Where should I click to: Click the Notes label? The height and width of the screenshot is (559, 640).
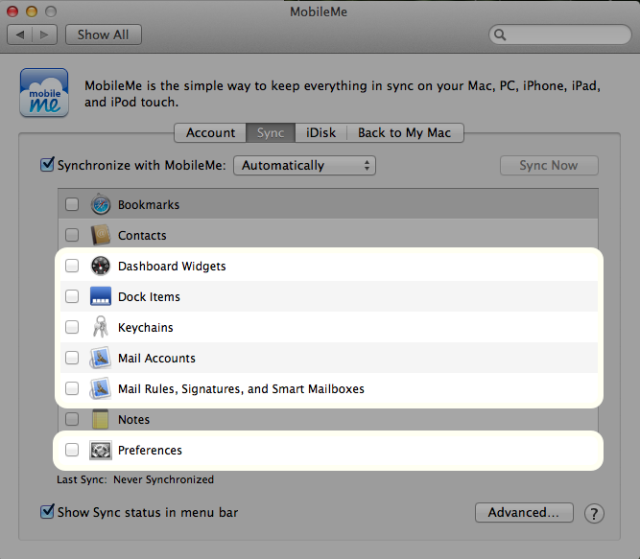134,419
